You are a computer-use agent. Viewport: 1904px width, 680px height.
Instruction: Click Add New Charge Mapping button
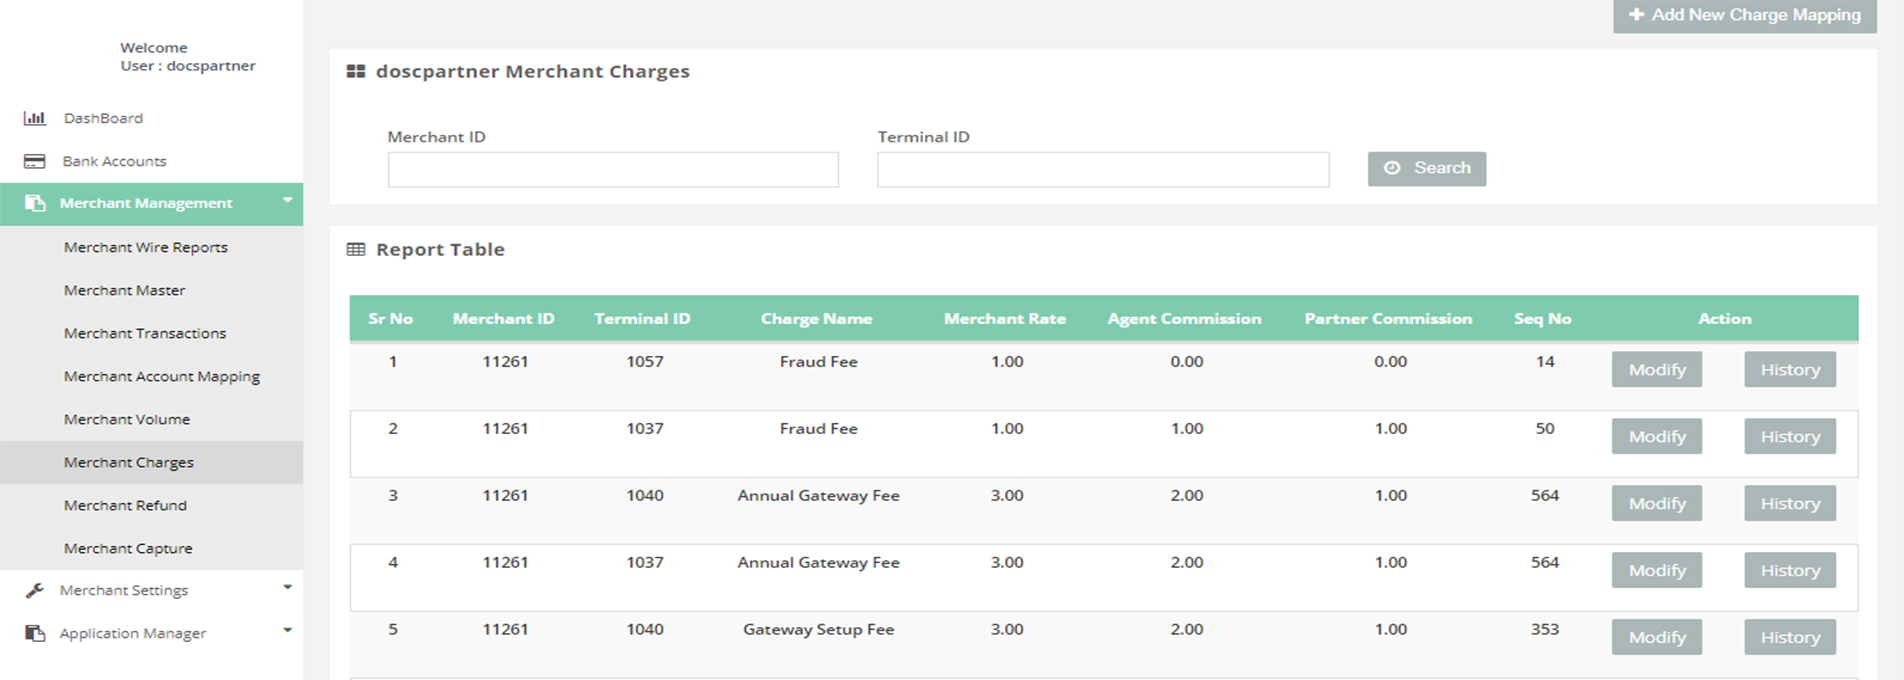tap(1744, 15)
